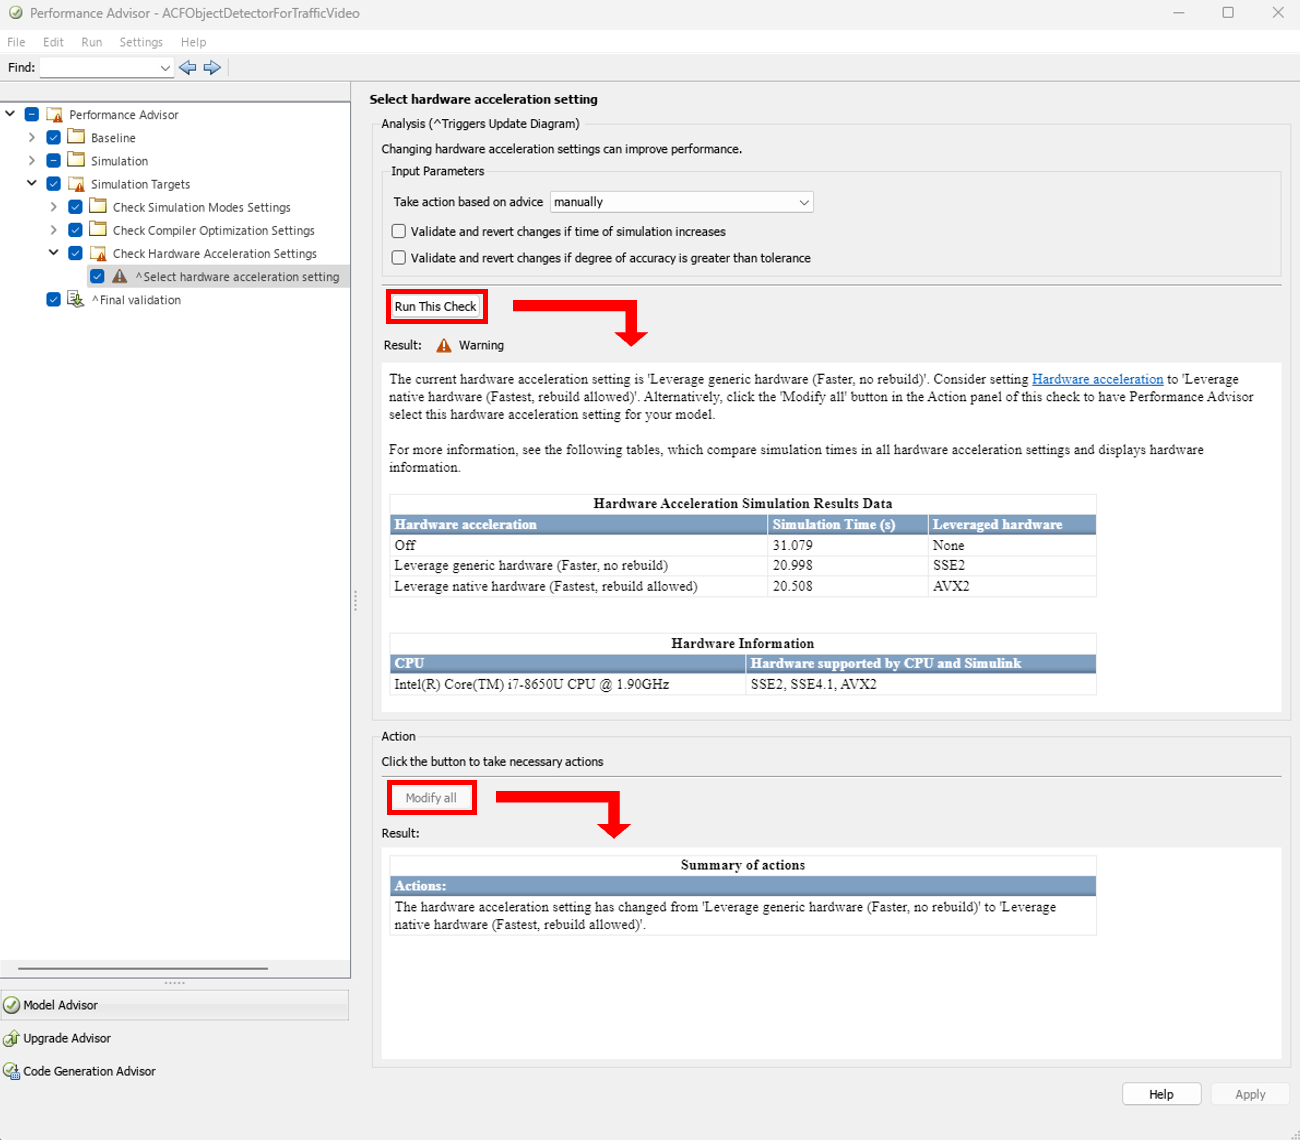Open the Settings menu

[141, 42]
